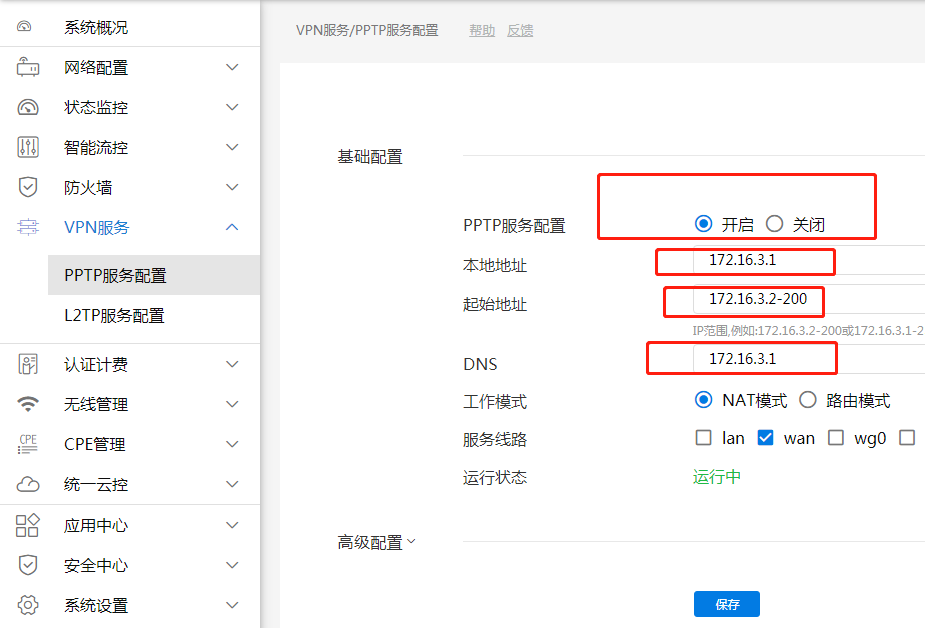Check the lan service line checkbox
This screenshot has width=925, height=628.
point(703,438)
